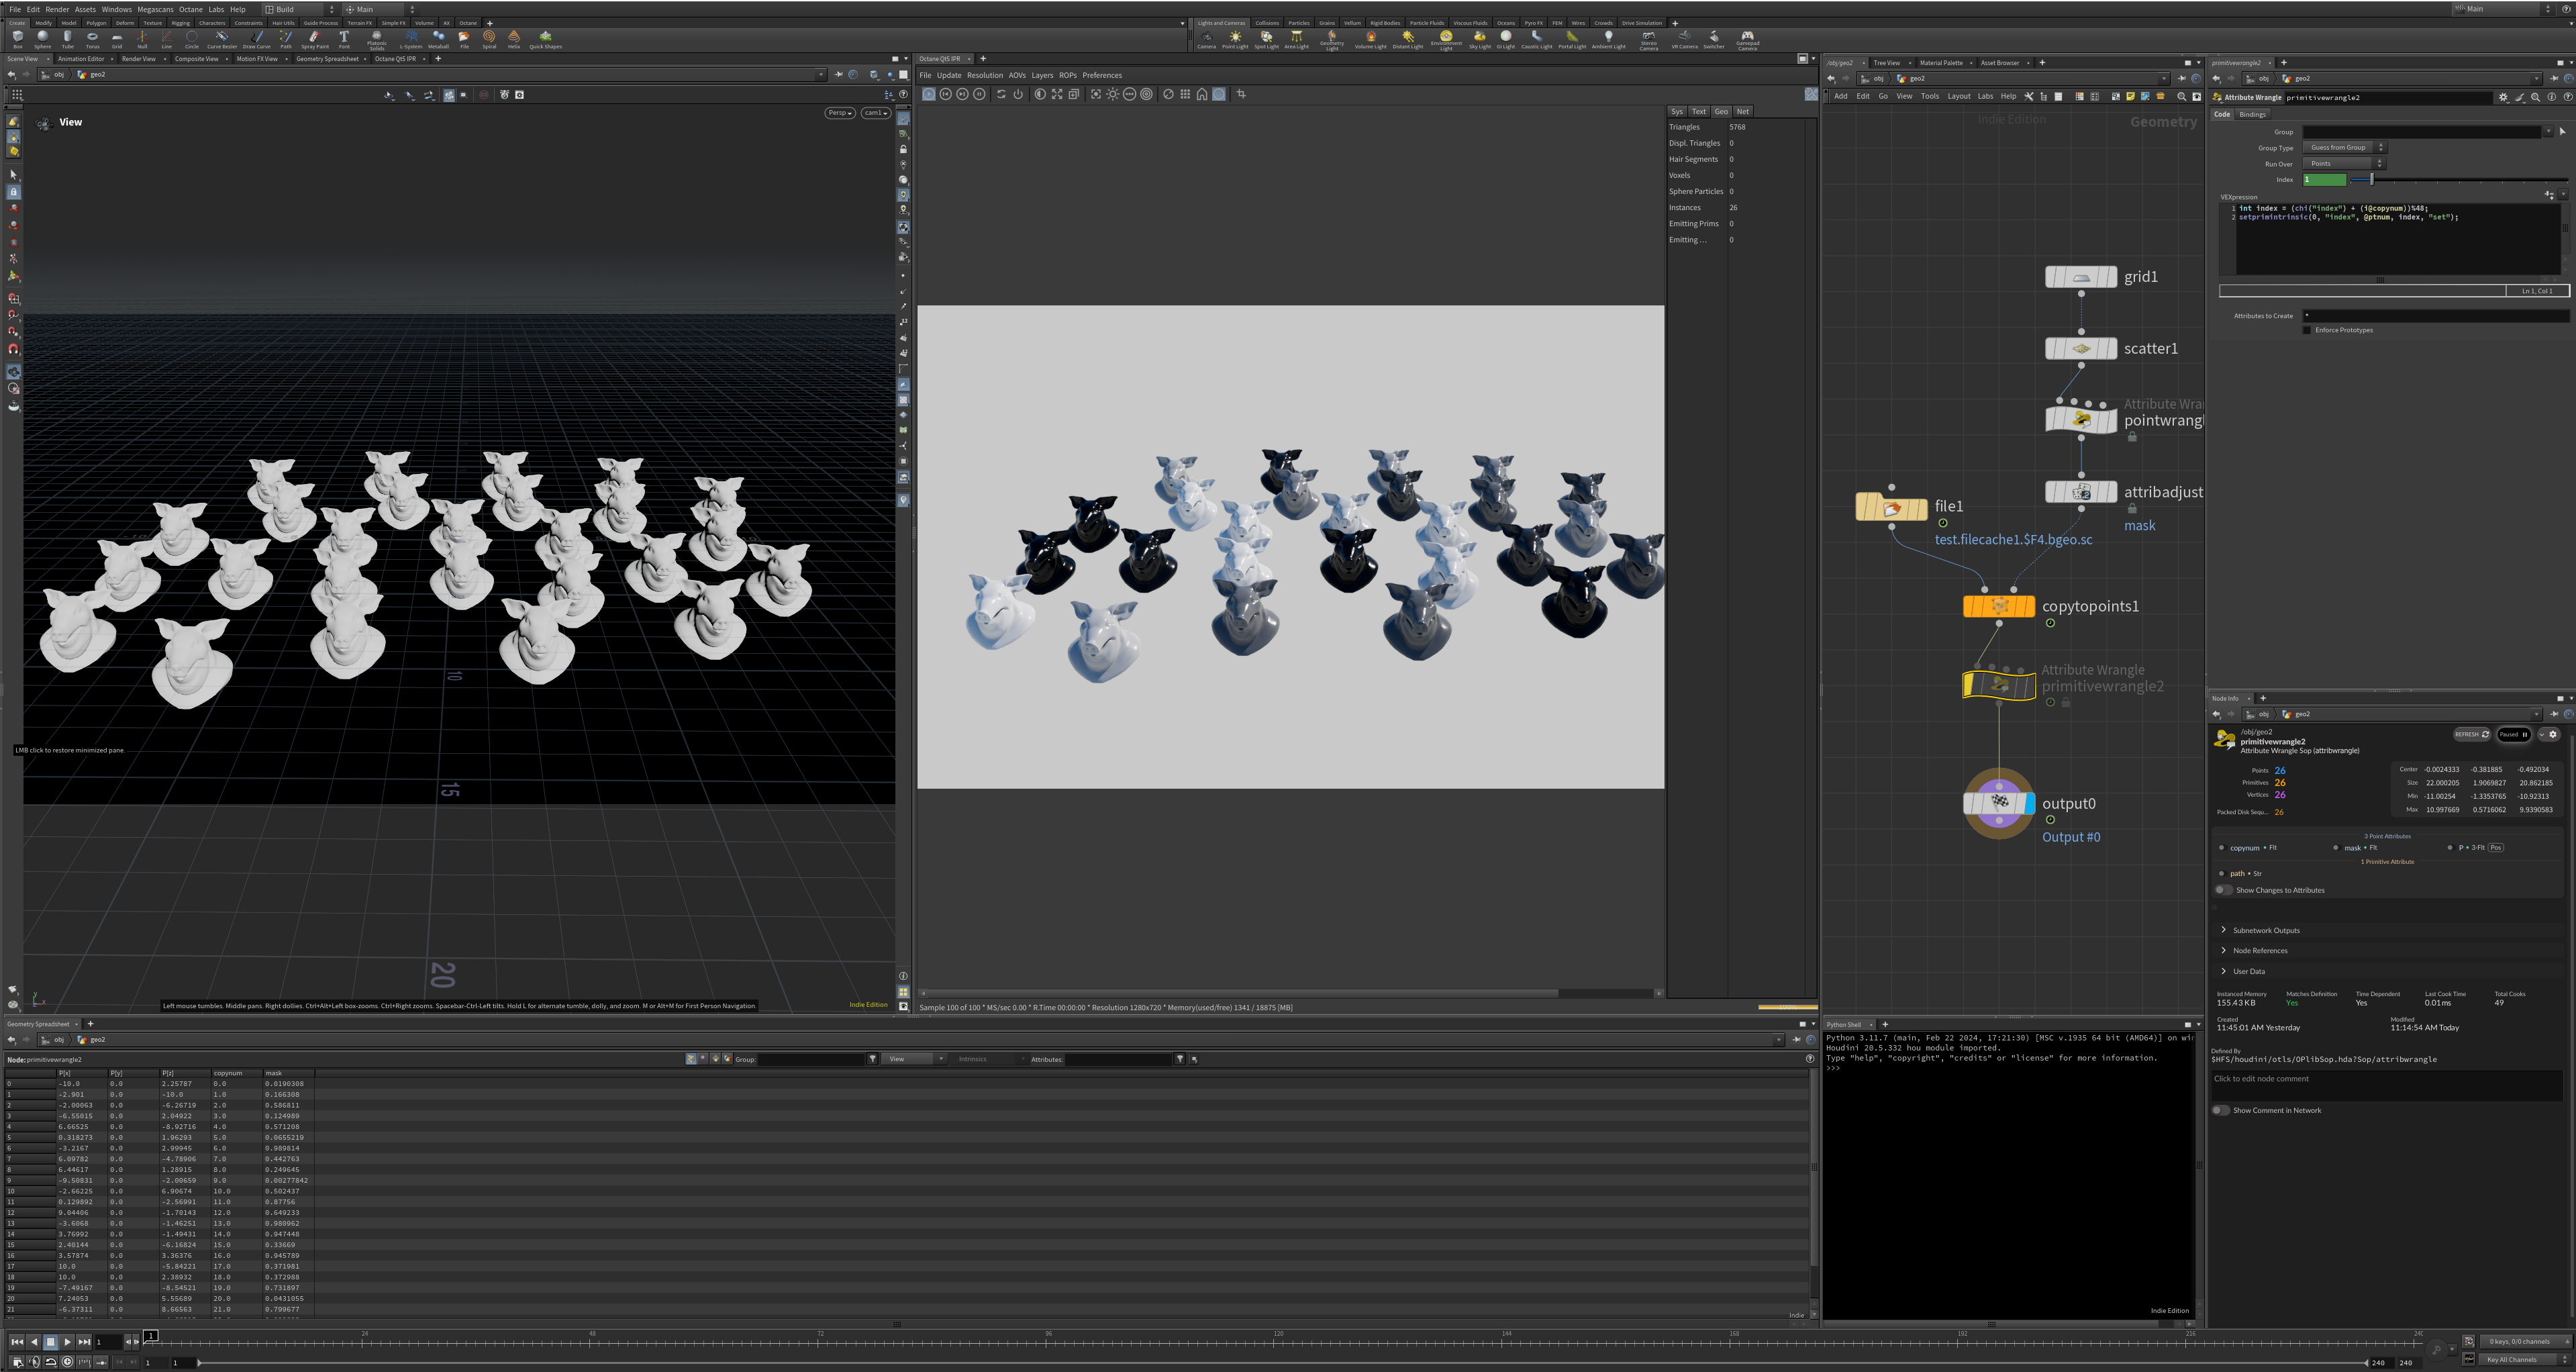Toggle the copynum attribute visualizer dot
The width and height of the screenshot is (2576, 1372).
tap(2222, 848)
